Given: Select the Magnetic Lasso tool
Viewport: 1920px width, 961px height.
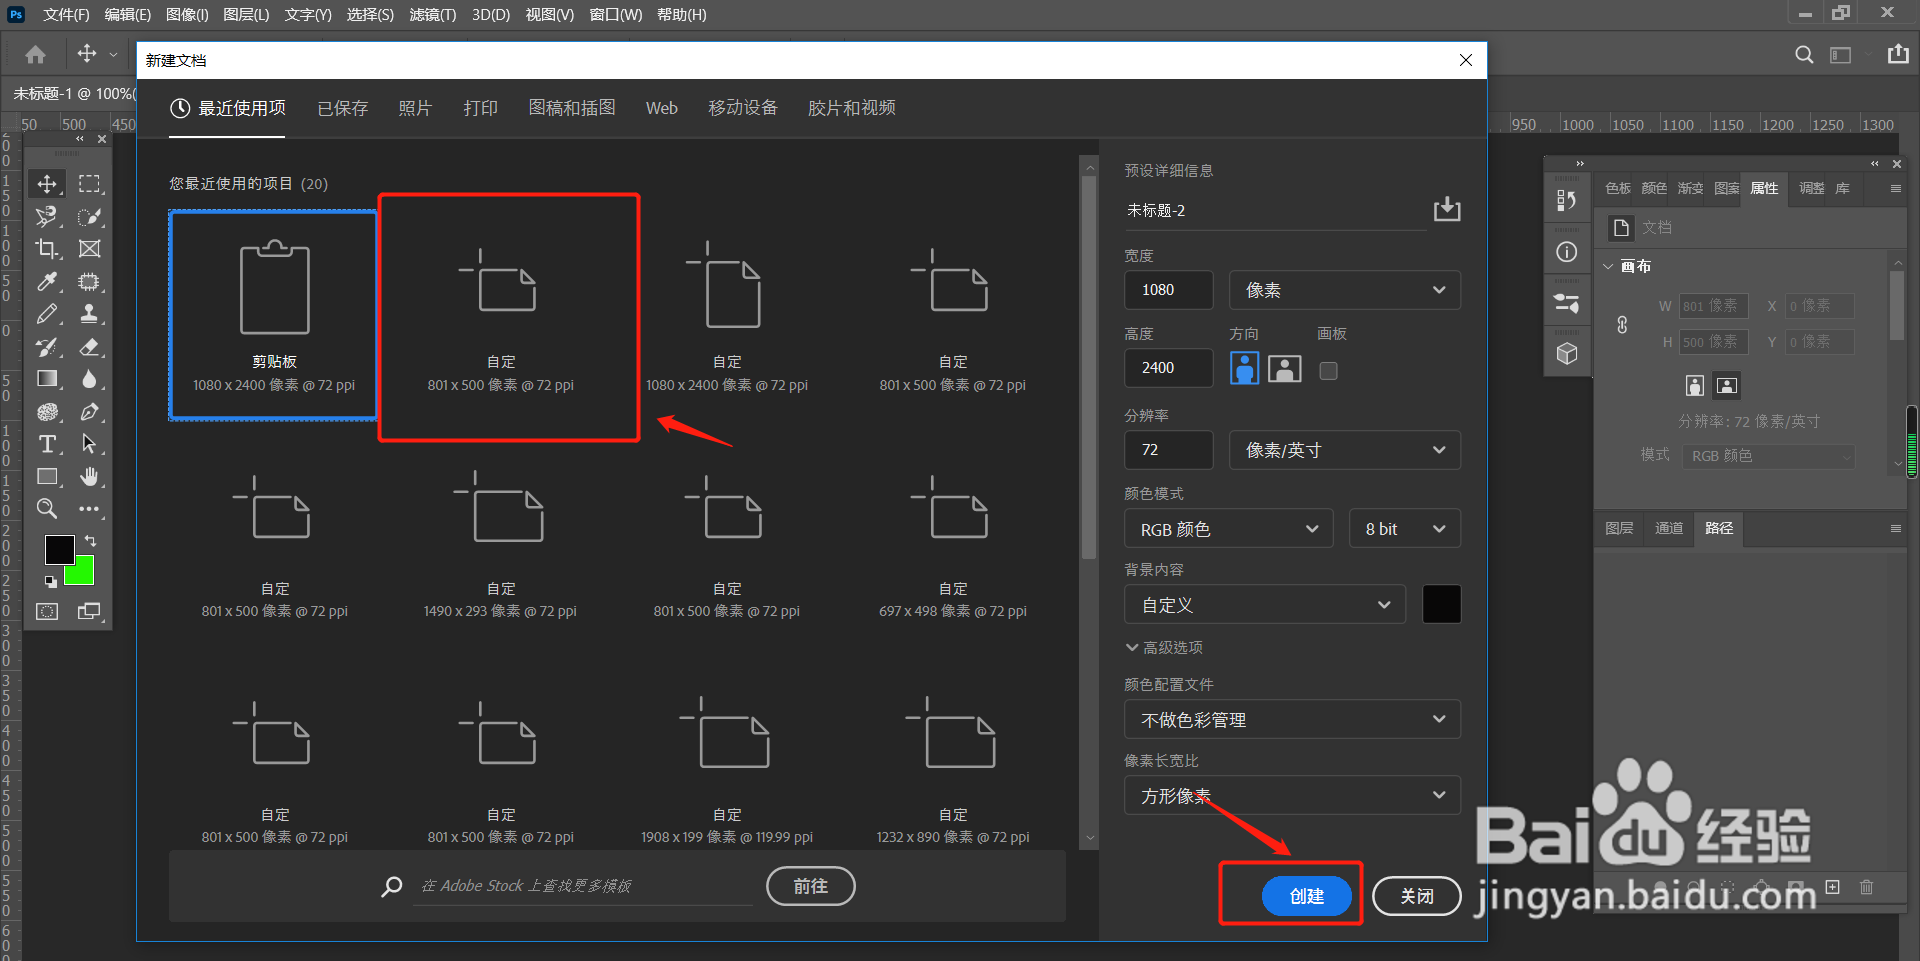Looking at the screenshot, I should [47, 217].
